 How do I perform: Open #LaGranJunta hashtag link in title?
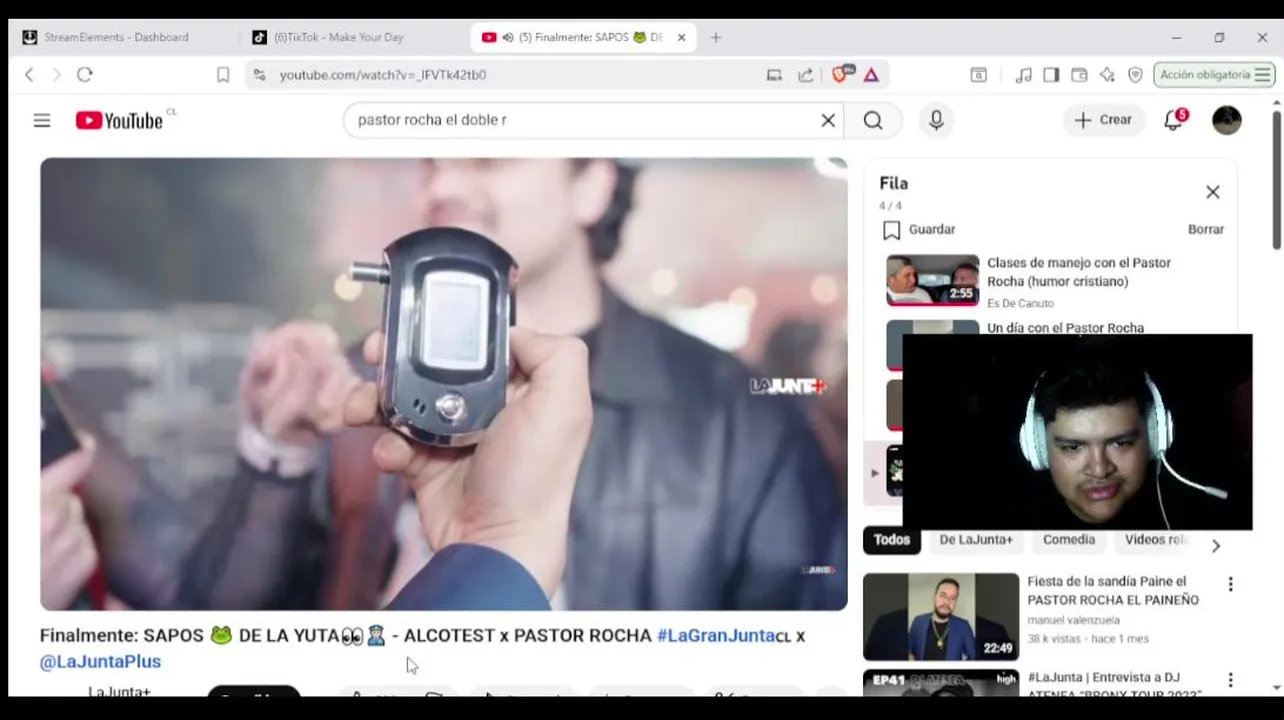(x=716, y=636)
